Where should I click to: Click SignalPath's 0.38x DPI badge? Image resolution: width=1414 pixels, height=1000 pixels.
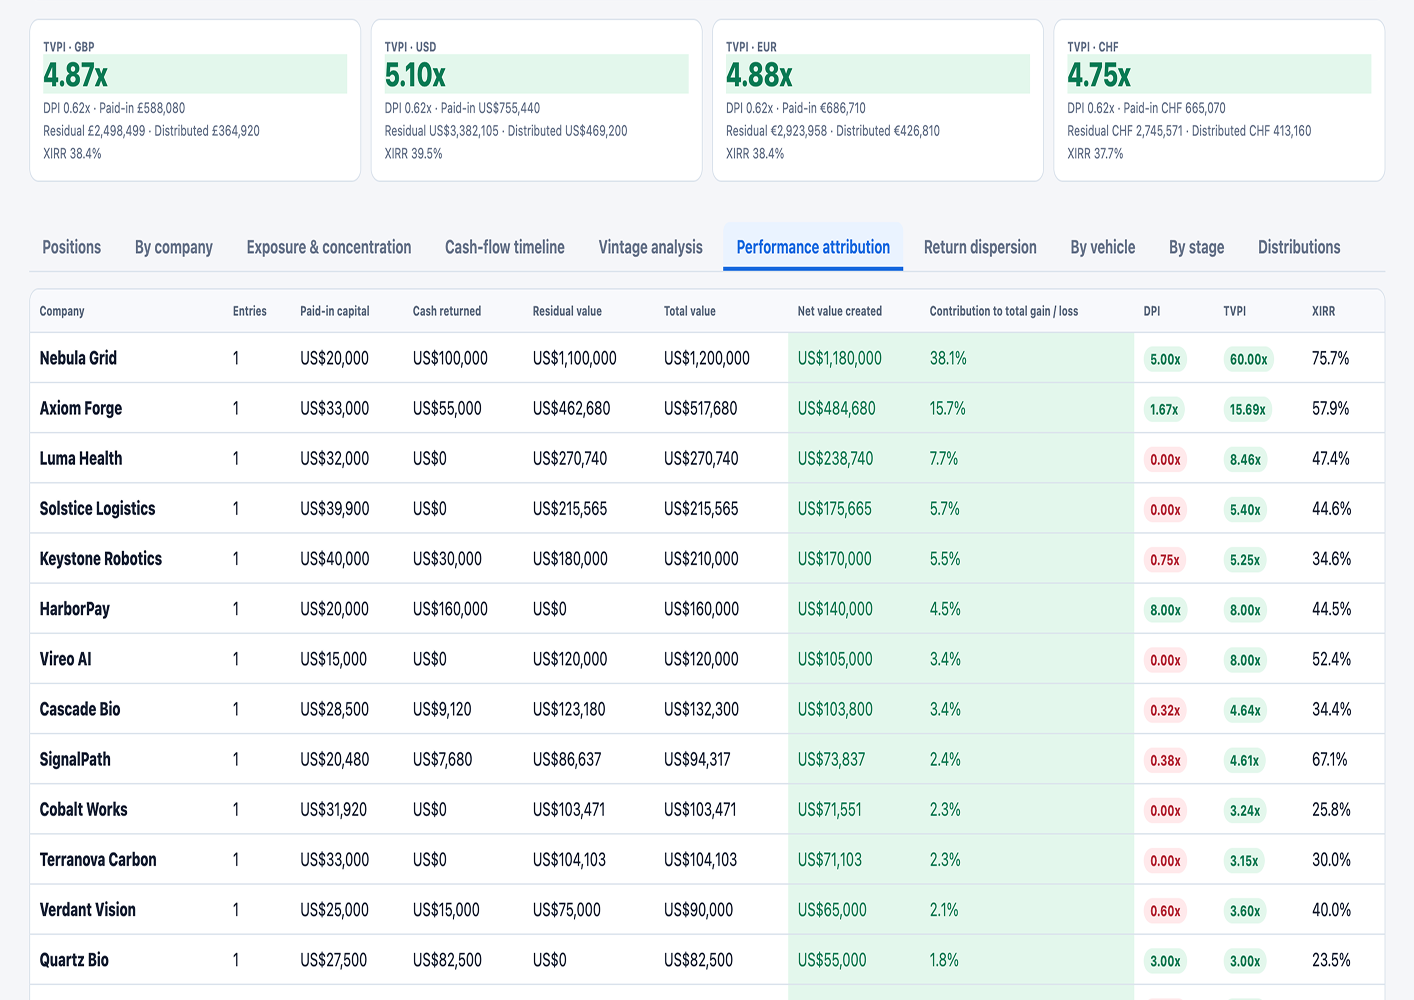[x=1165, y=759]
